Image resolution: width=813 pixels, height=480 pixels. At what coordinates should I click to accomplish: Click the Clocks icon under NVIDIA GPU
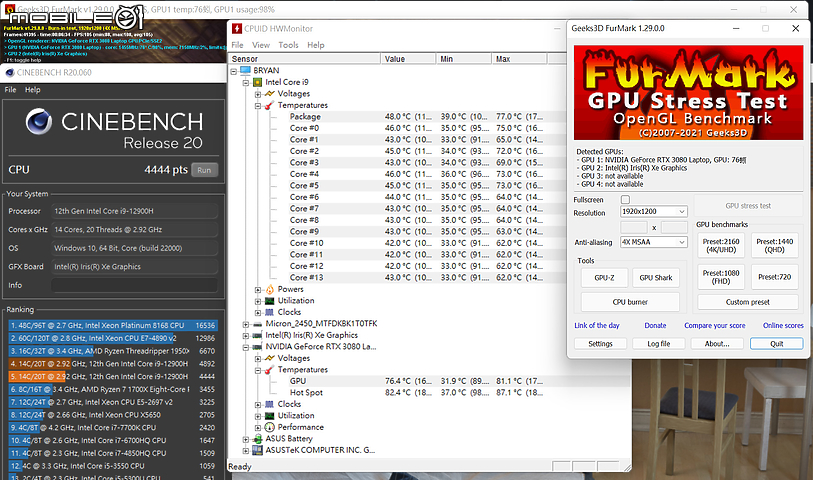pyautogui.click(x=270, y=404)
